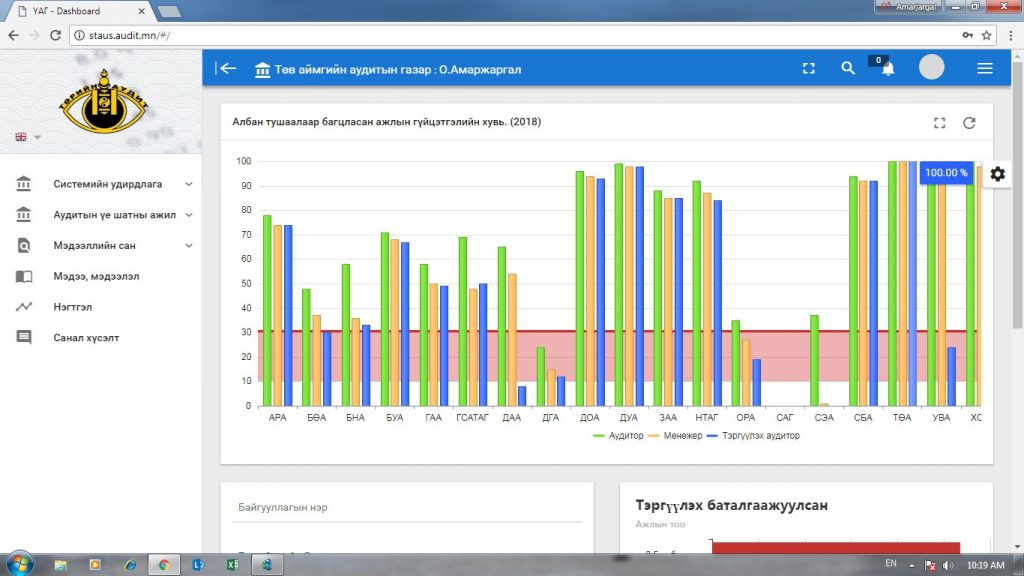Image resolution: width=1024 pixels, height=576 pixels.
Task: Click the Мэдээллийн сан search-document icon
Action: [24, 246]
